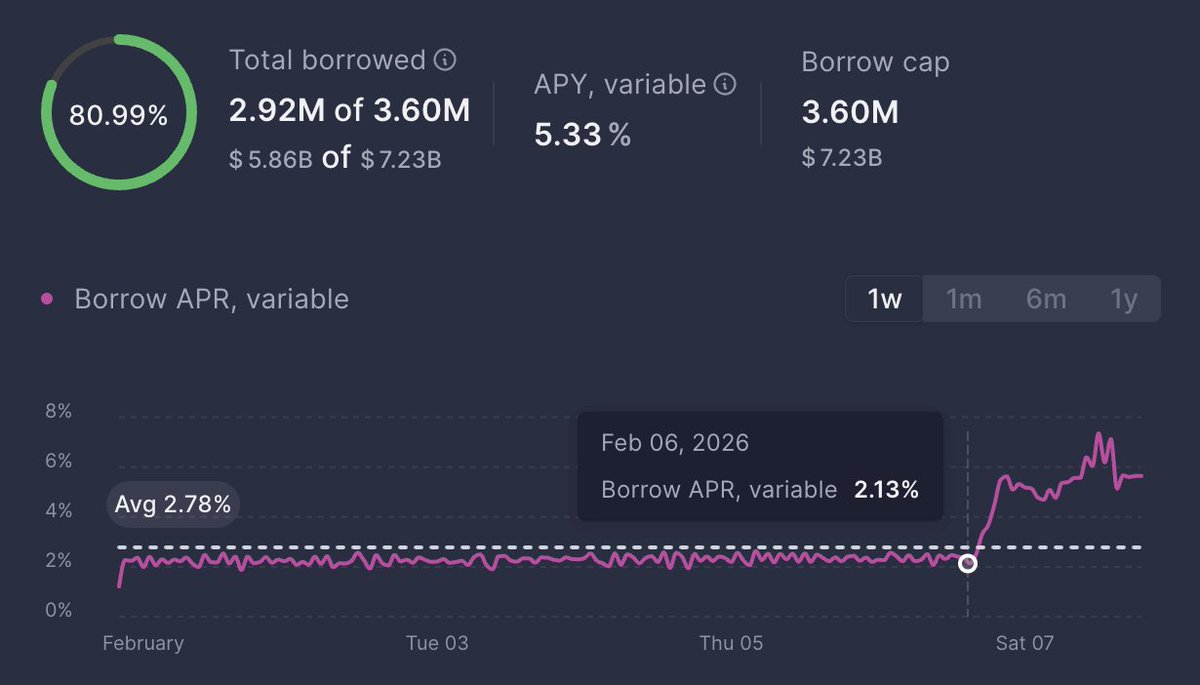Click the Tue 03 axis label
The height and width of the screenshot is (685, 1200).
pos(437,643)
